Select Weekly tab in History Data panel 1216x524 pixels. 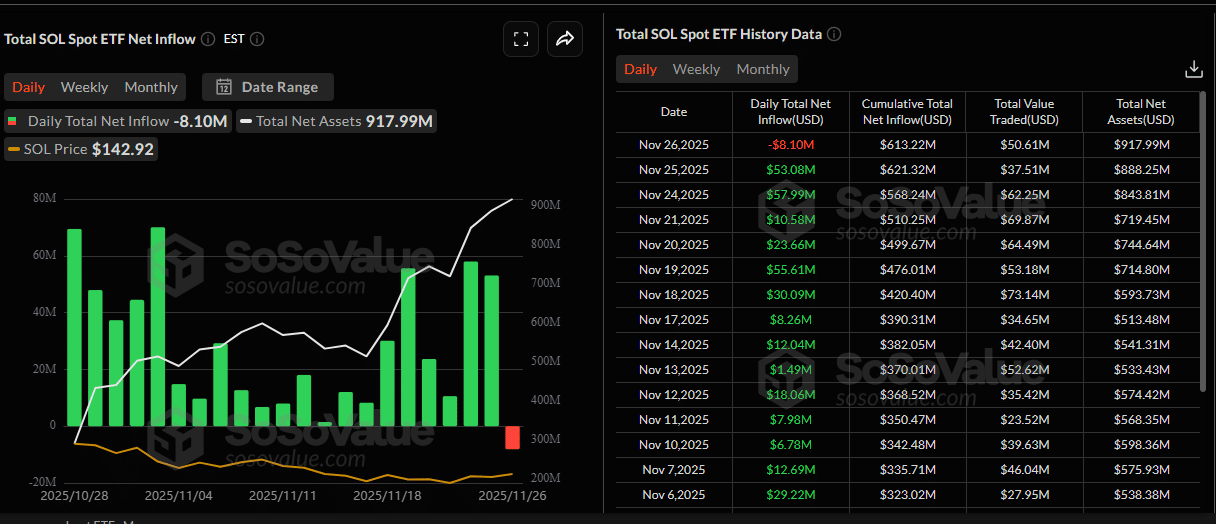[696, 69]
